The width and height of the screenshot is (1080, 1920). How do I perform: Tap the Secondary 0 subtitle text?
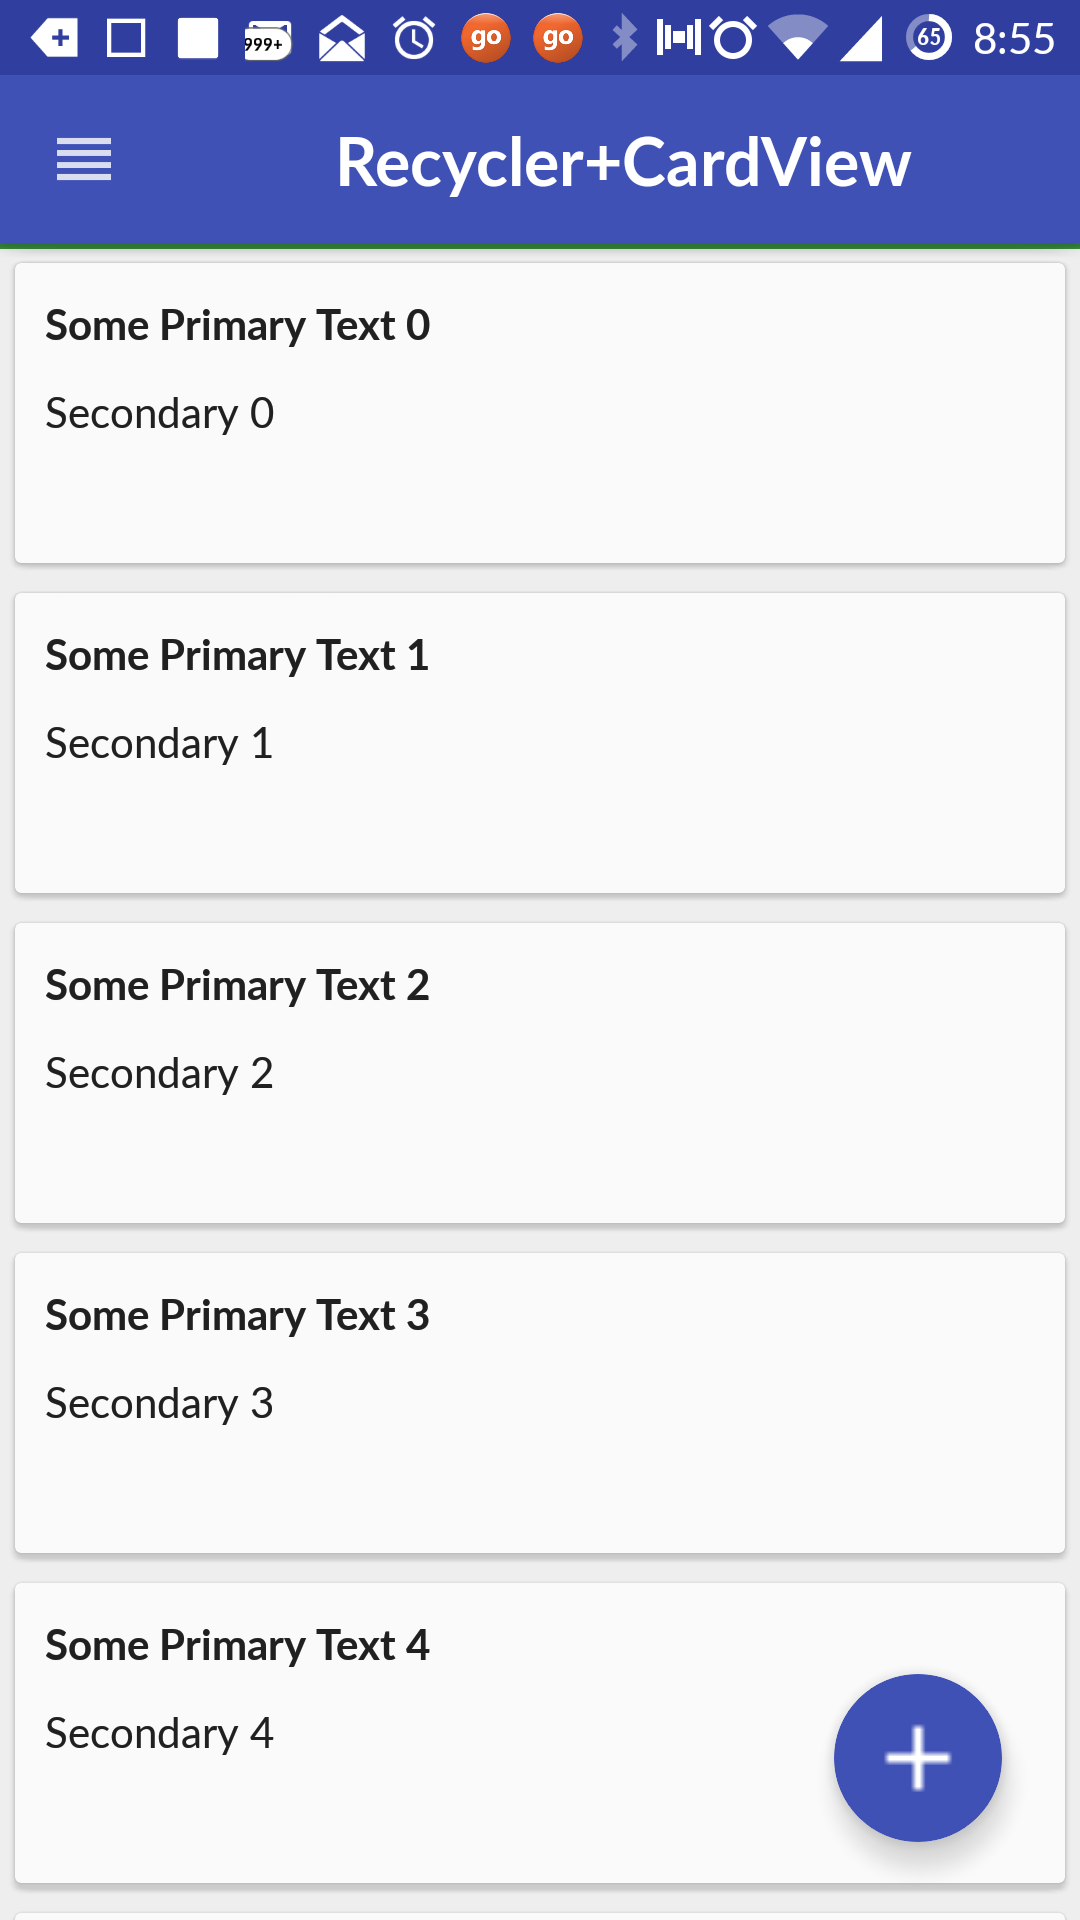[159, 413]
